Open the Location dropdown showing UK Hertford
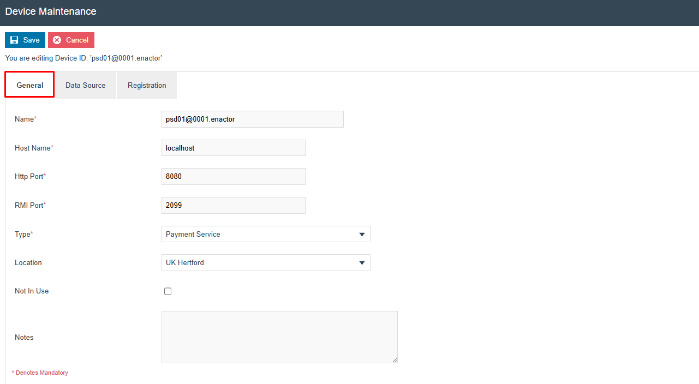 point(266,262)
